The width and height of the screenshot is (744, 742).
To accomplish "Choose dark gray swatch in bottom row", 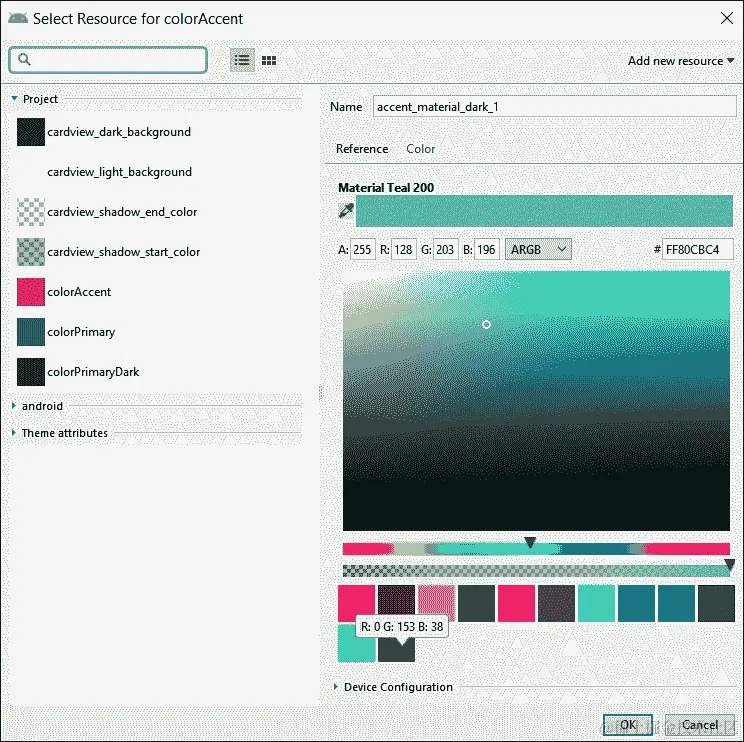I will pos(396,649).
